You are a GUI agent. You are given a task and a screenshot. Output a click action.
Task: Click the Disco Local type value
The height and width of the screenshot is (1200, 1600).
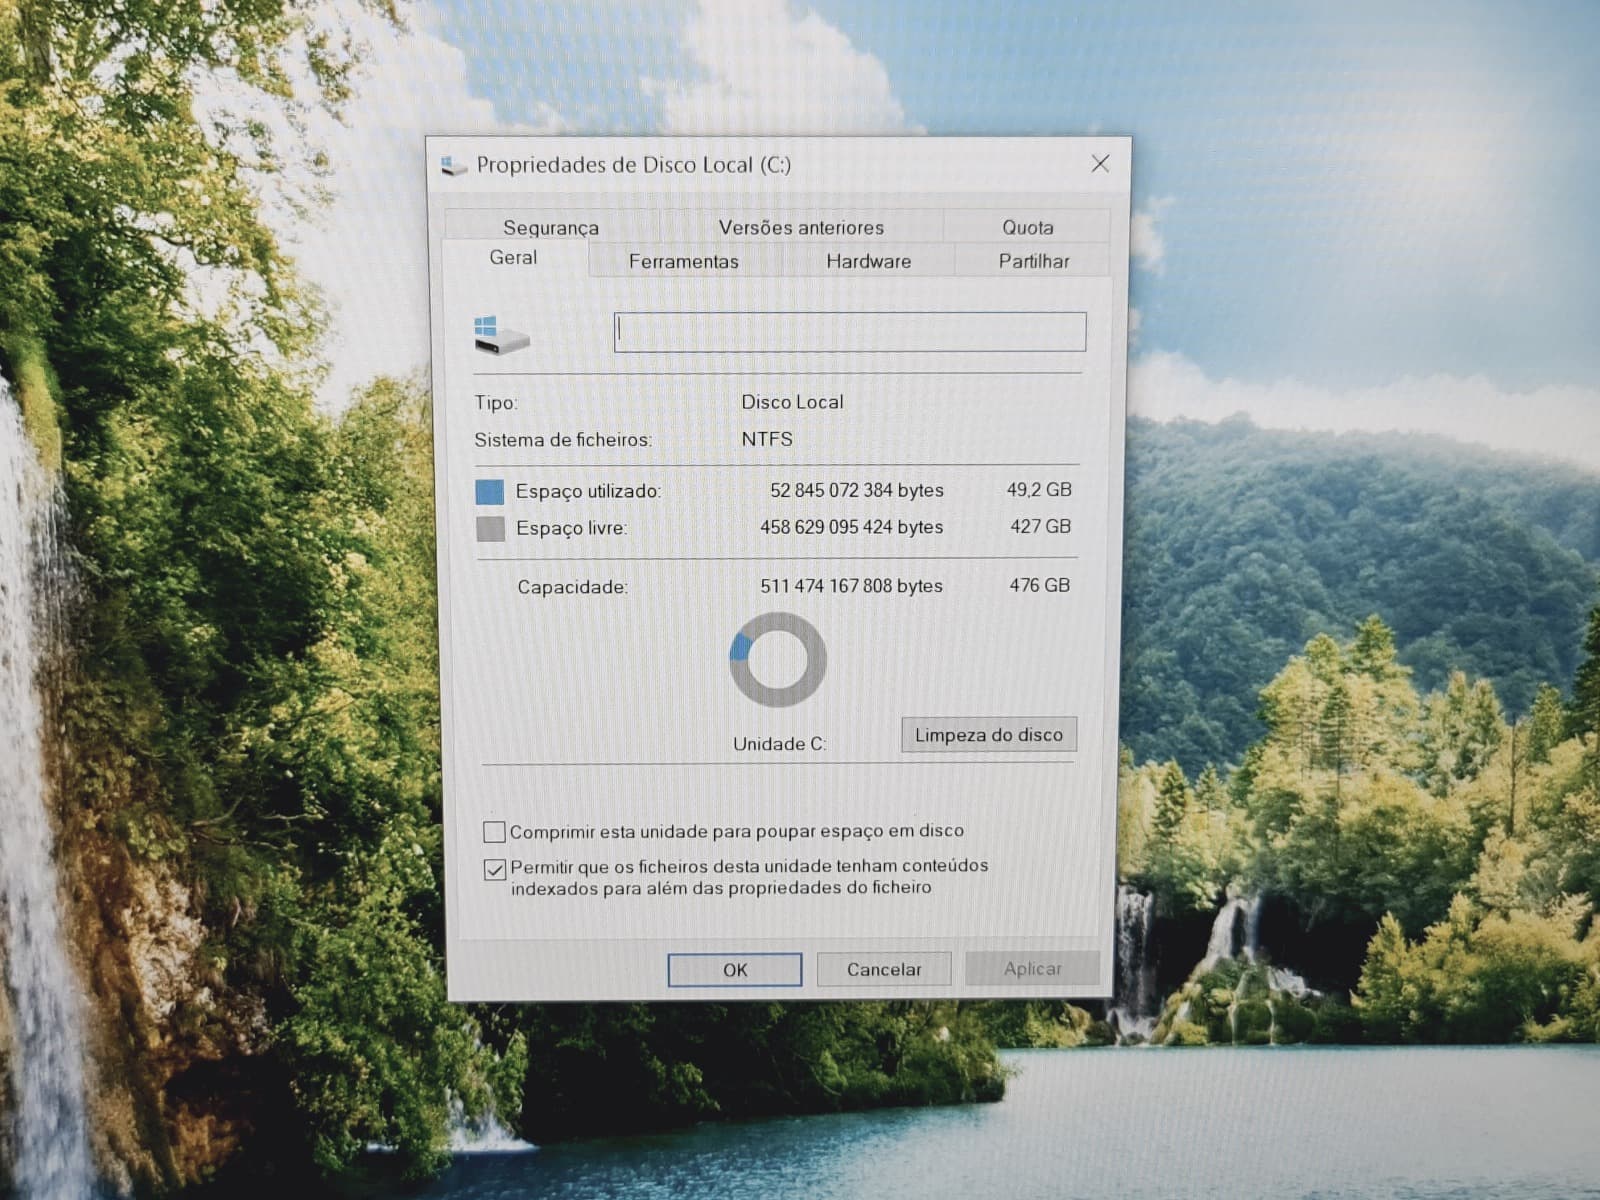click(792, 402)
